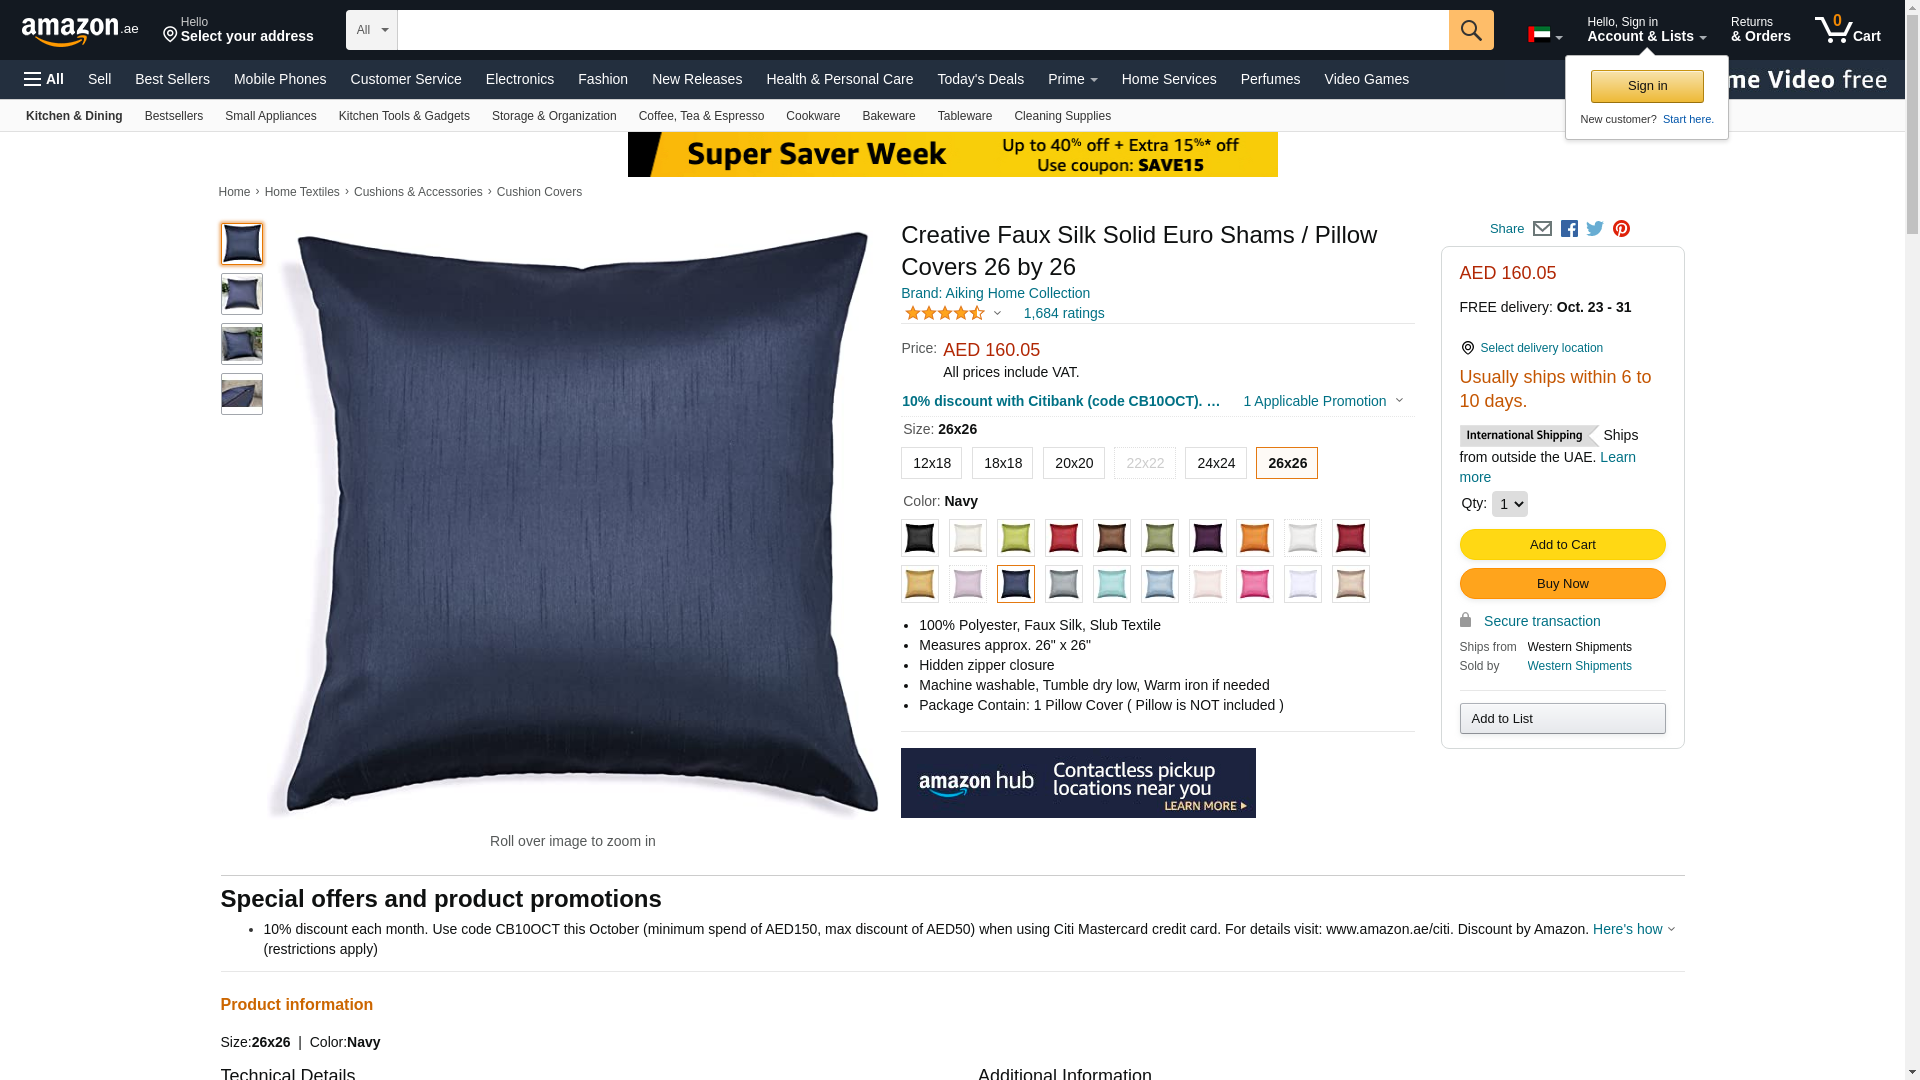
Task: Share product via email icon
Action: point(1542,229)
